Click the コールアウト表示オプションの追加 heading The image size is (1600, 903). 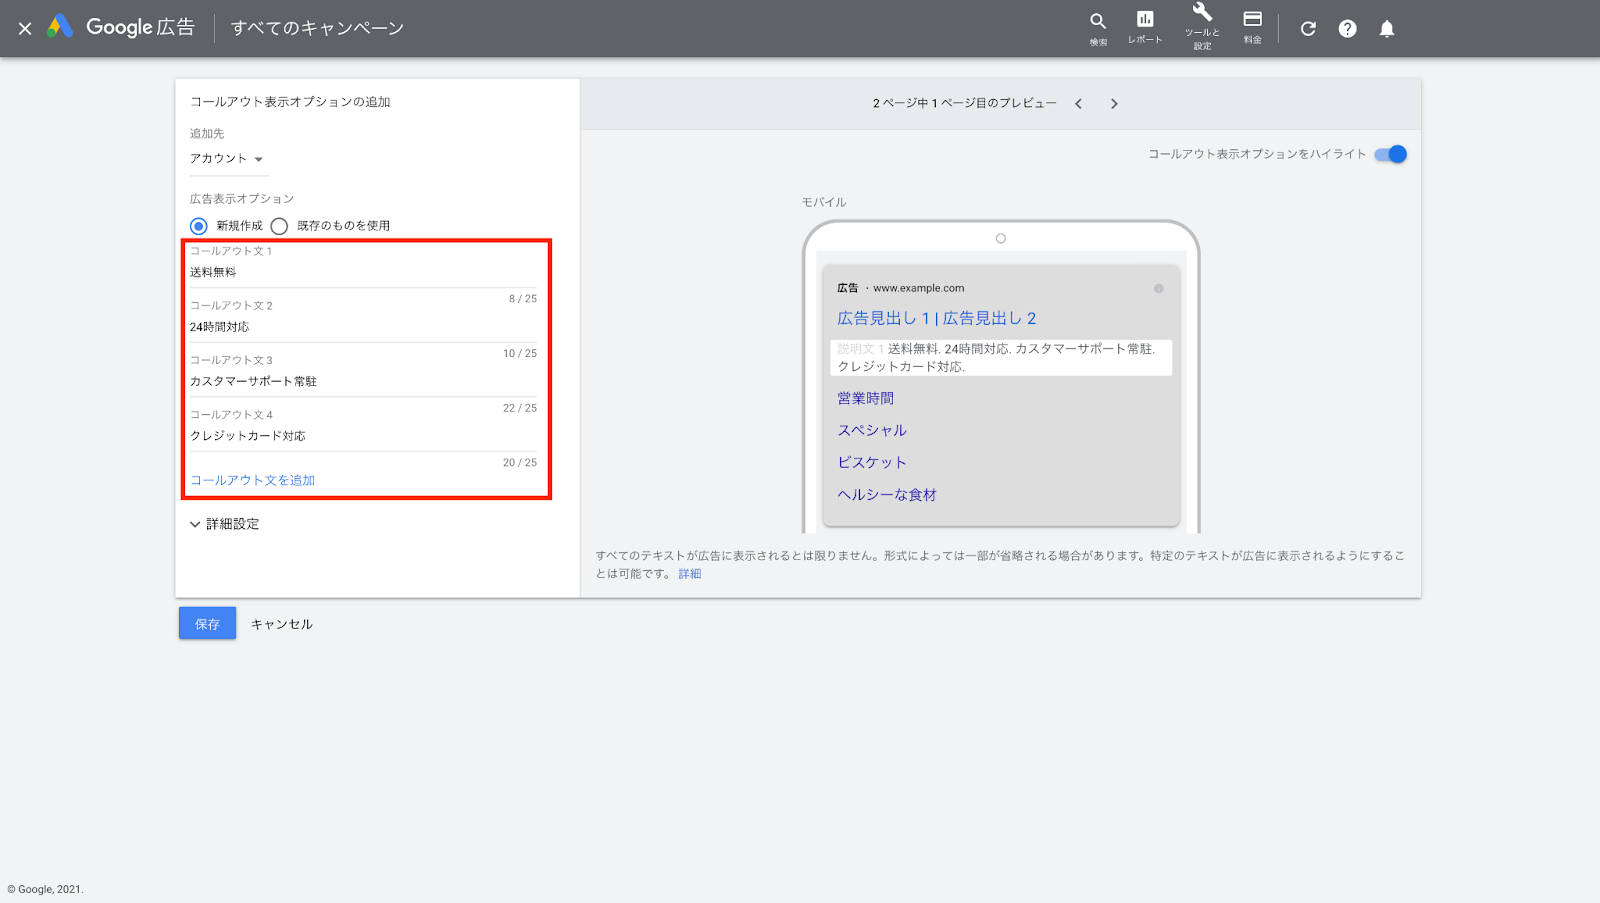pos(290,102)
